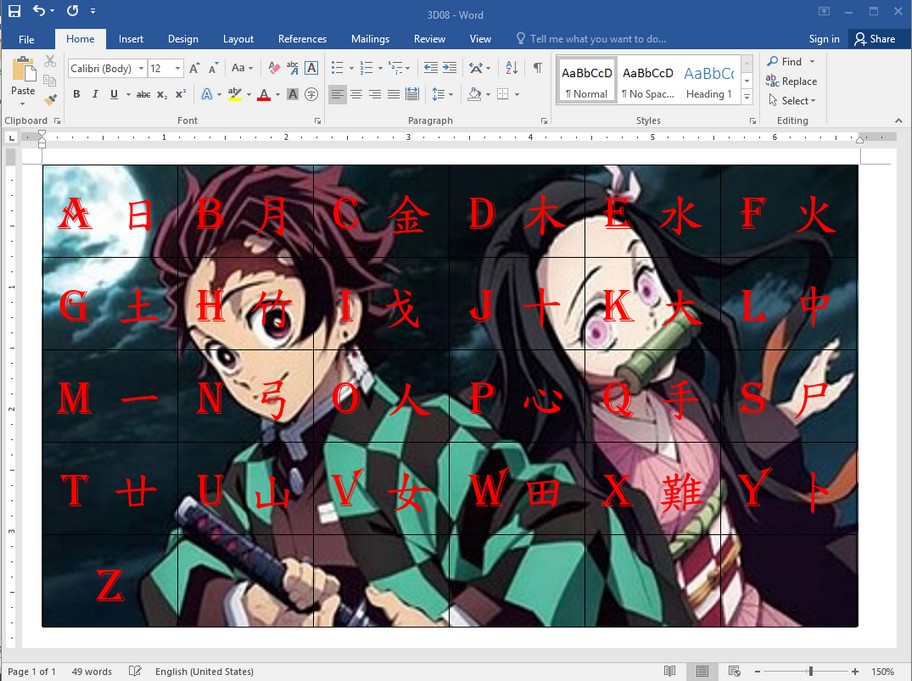This screenshot has width=912, height=681.
Task: Collapse the ribbon with the arrow
Action: coord(899,120)
